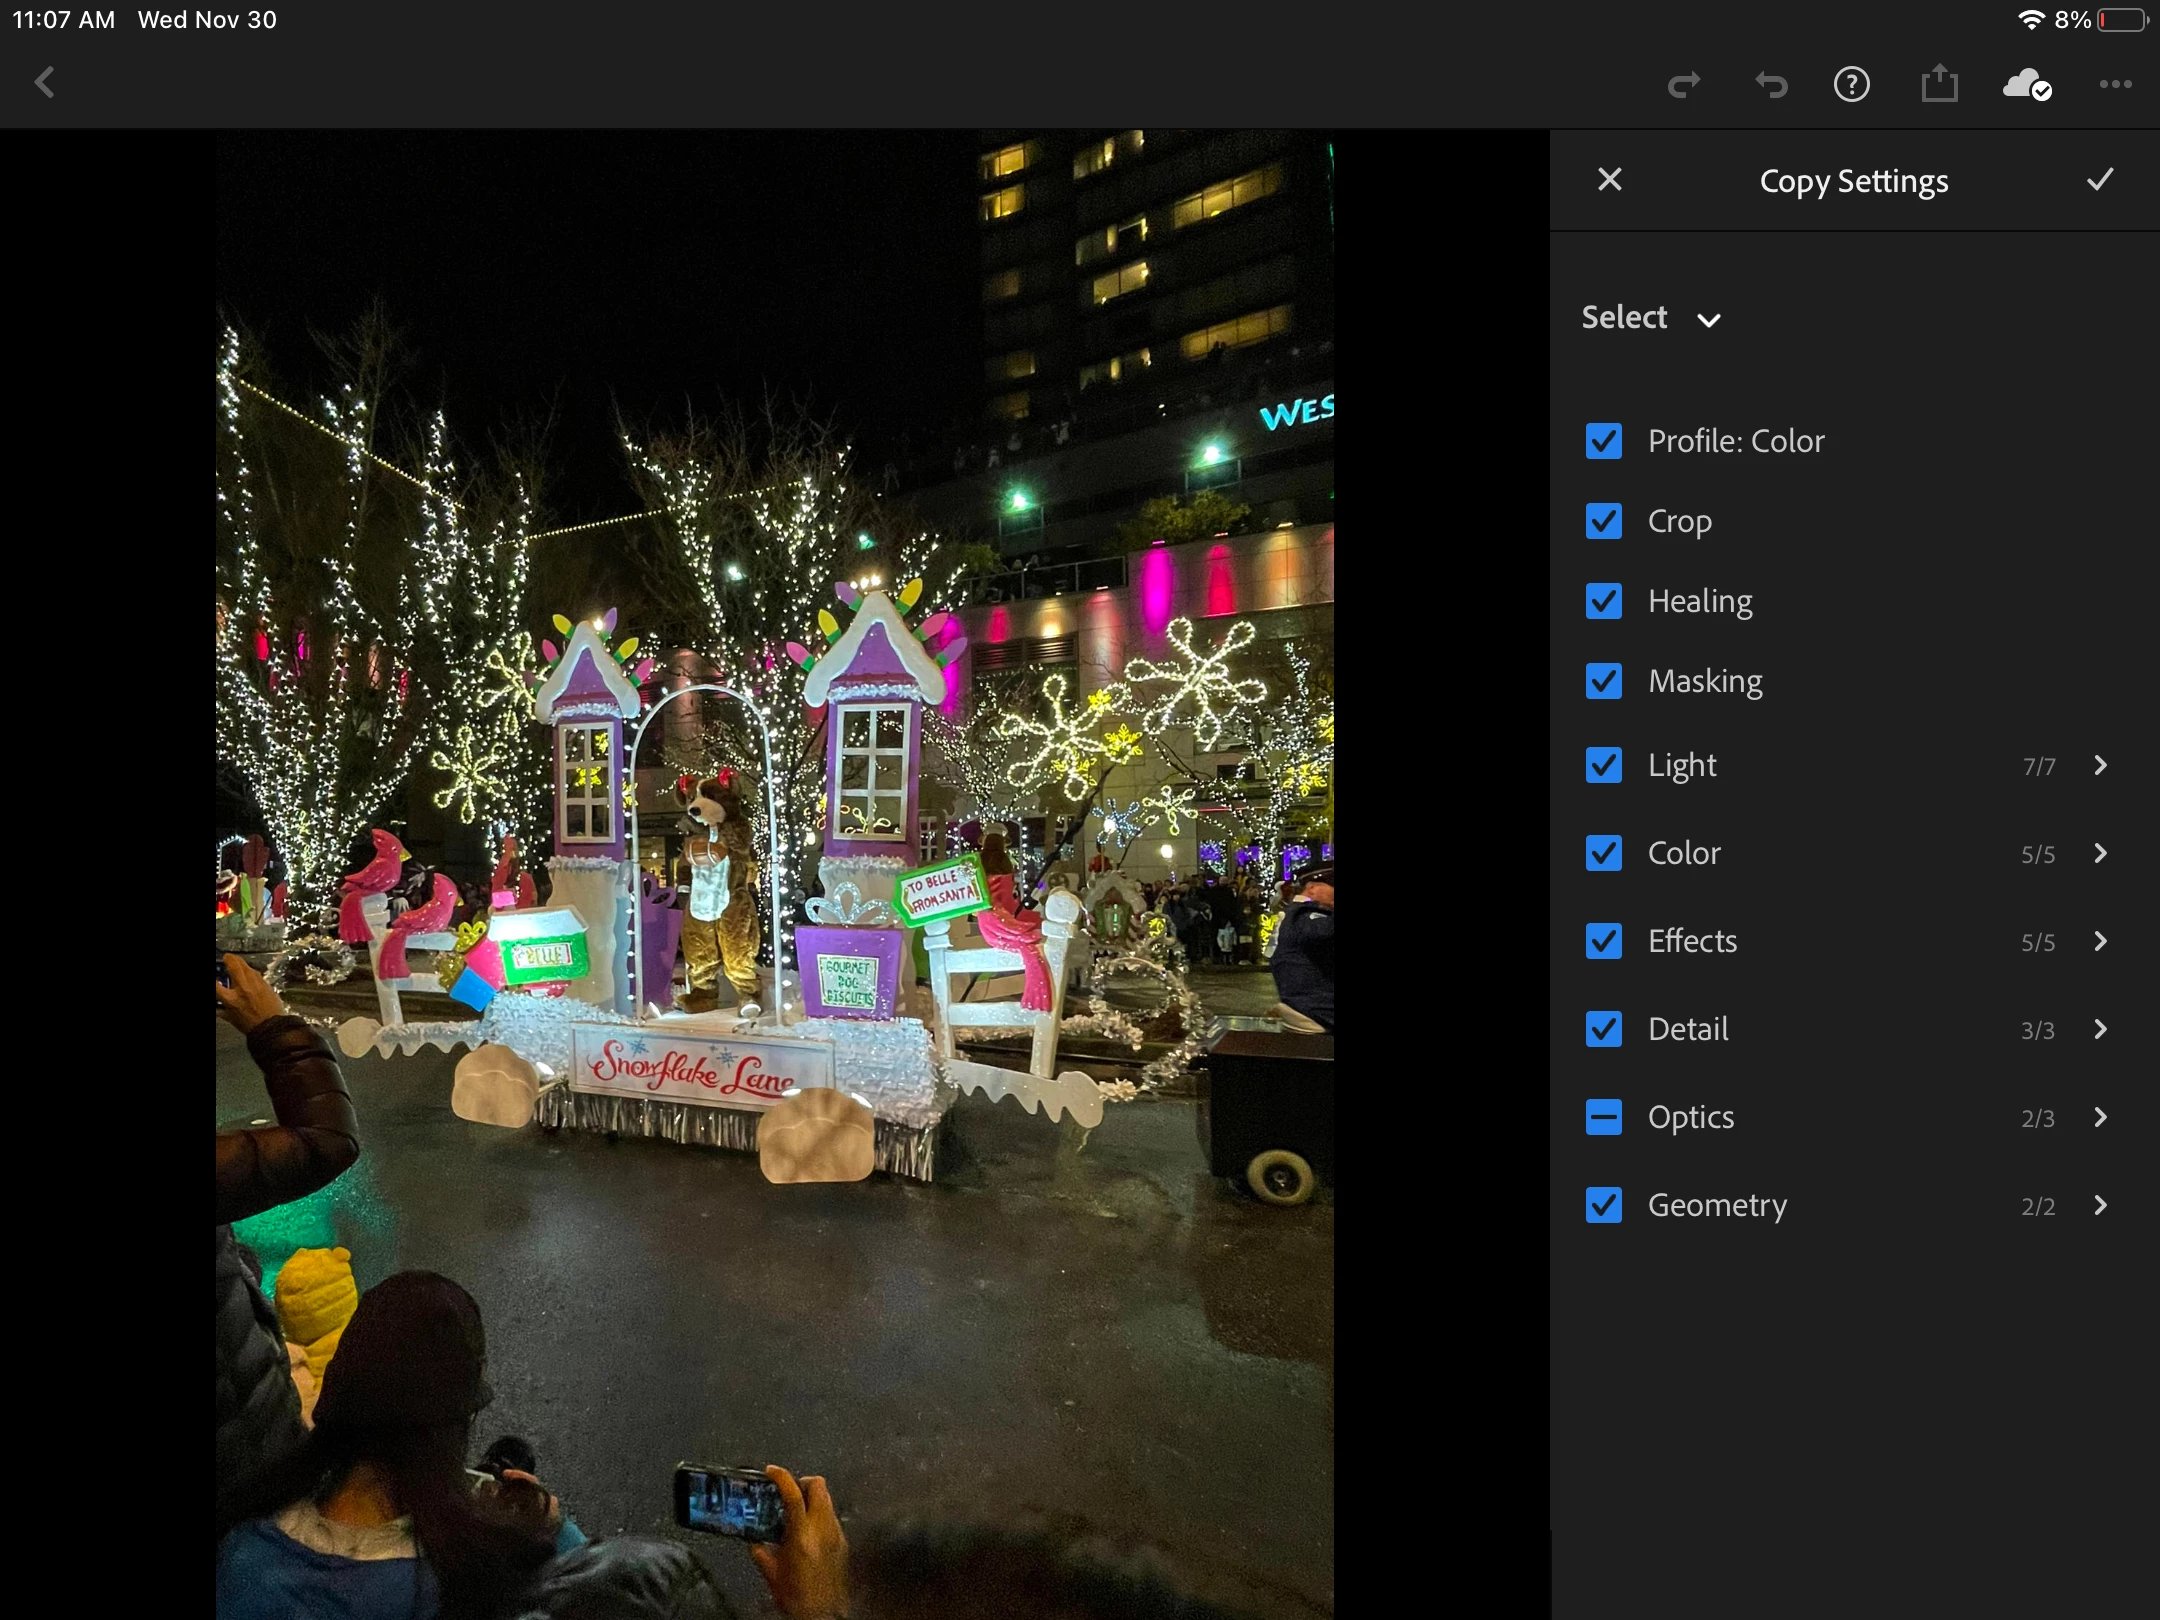The width and height of the screenshot is (2160, 1620).
Task: Expand the Geometry settings chevron
Action: click(2100, 1205)
